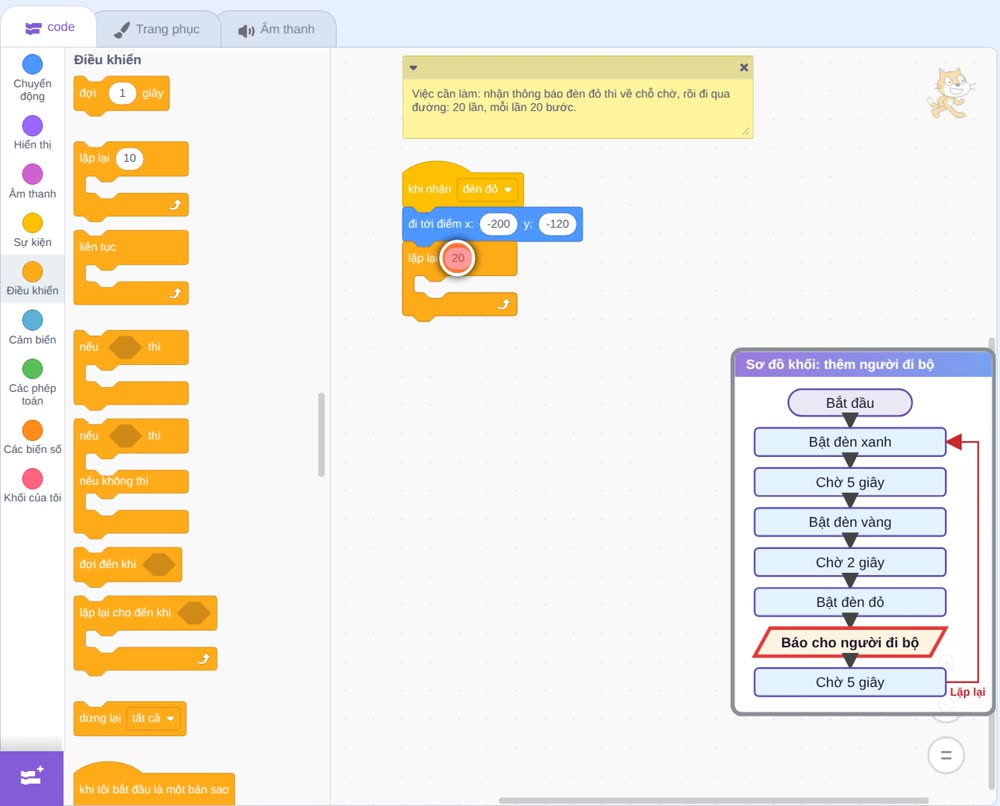Viewport: 1000px width, 806px height.
Task: Select the Khối của tôi category circle
Action: click(32, 478)
